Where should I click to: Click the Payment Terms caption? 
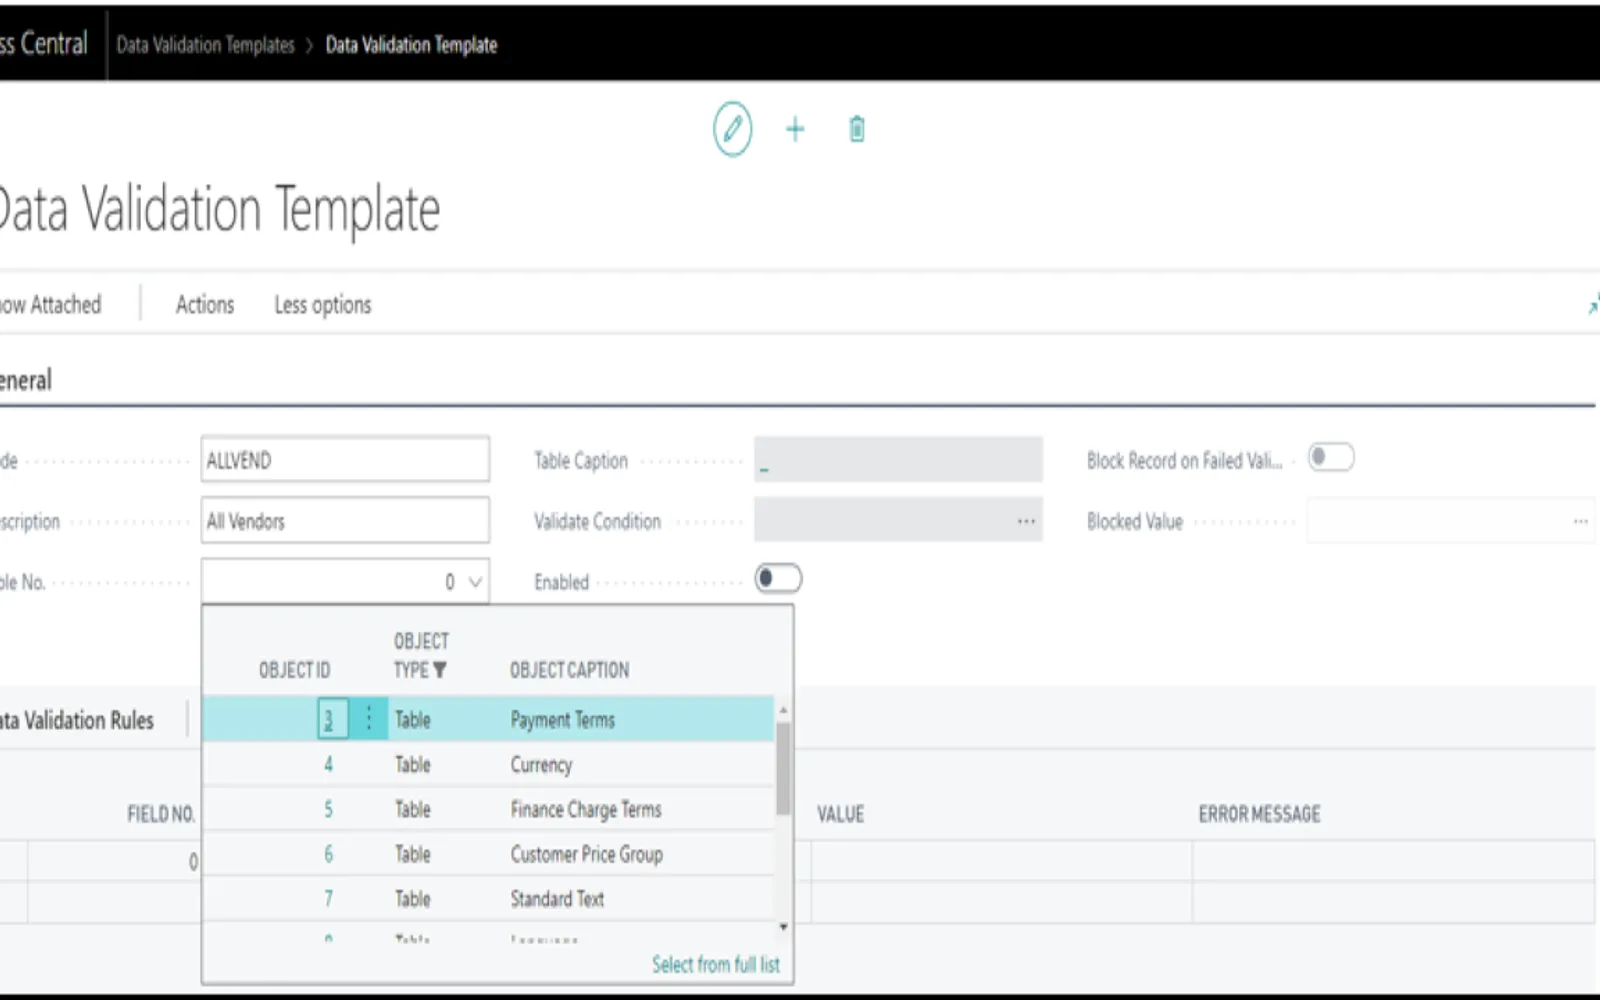562,720
